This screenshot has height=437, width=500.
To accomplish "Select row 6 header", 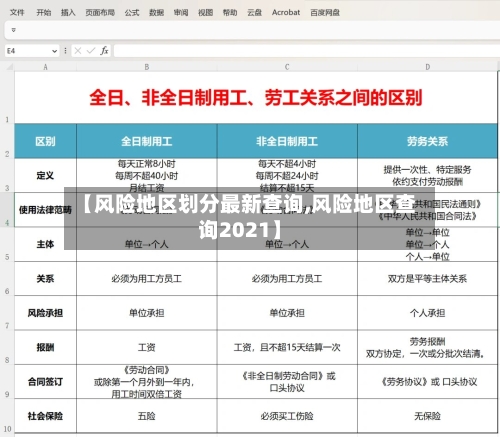I will (x=7, y=278).
